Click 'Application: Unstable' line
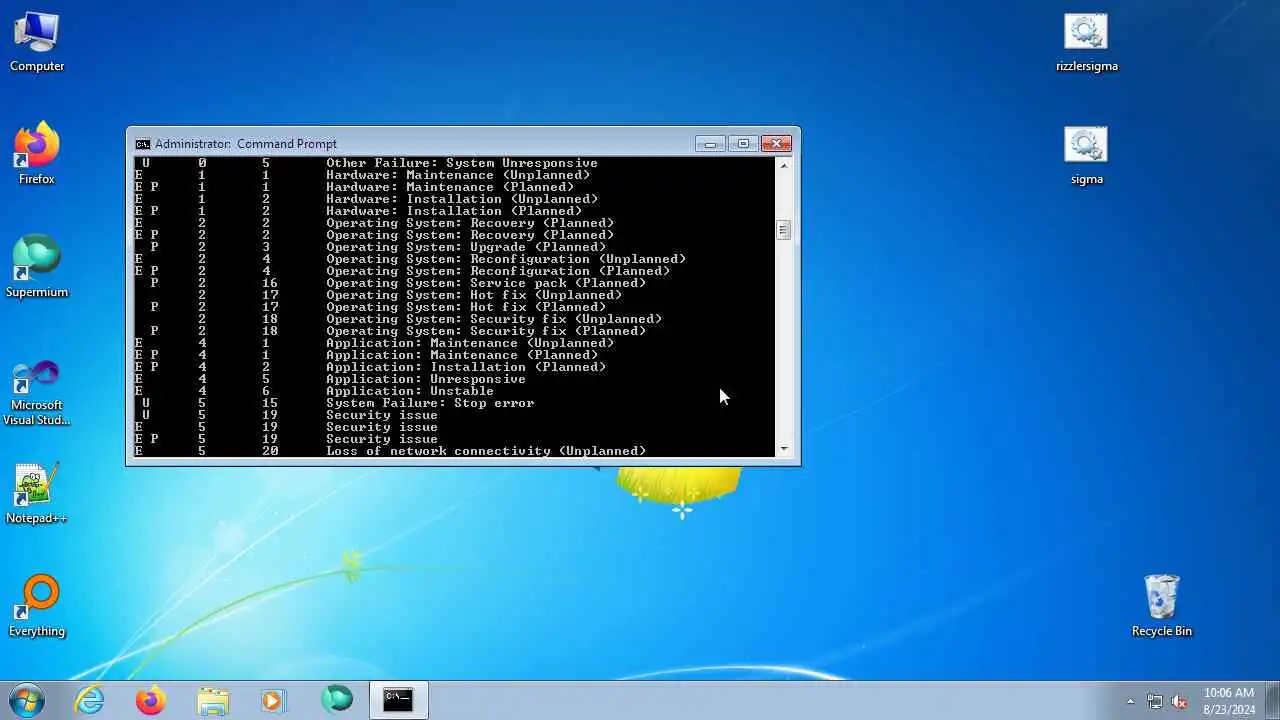This screenshot has height=720, width=1280. pyautogui.click(x=410, y=391)
